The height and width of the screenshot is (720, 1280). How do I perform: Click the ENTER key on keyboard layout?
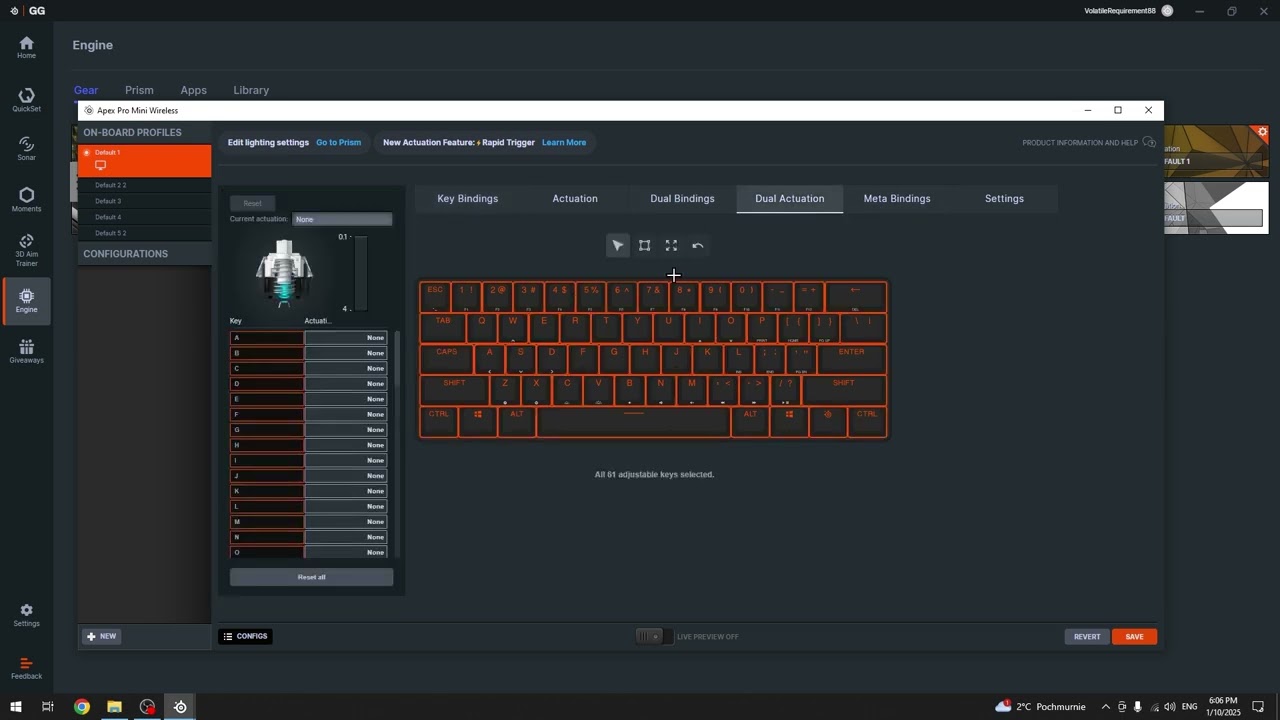tap(851, 359)
